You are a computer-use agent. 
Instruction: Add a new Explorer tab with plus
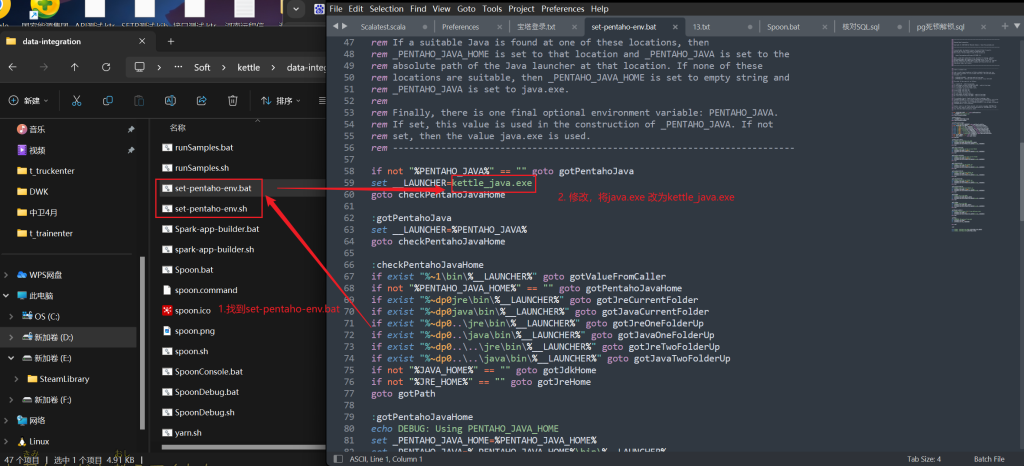coord(170,41)
